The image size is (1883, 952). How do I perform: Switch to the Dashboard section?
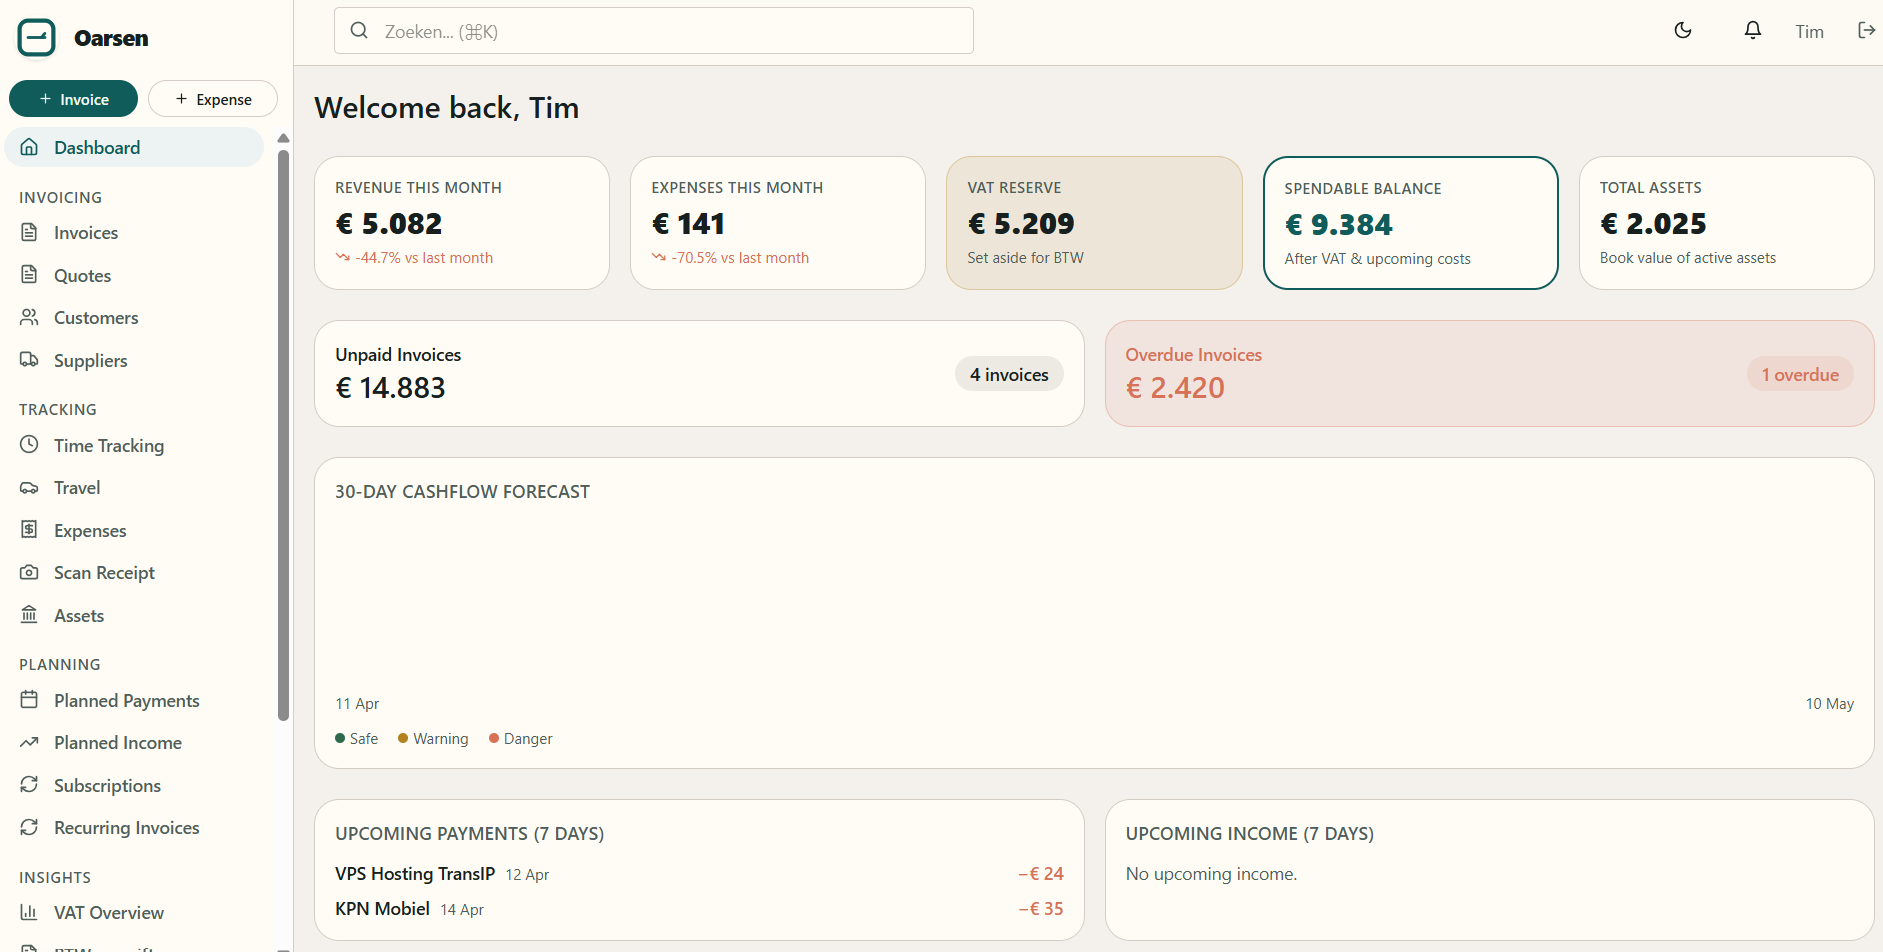pyautogui.click(x=96, y=147)
